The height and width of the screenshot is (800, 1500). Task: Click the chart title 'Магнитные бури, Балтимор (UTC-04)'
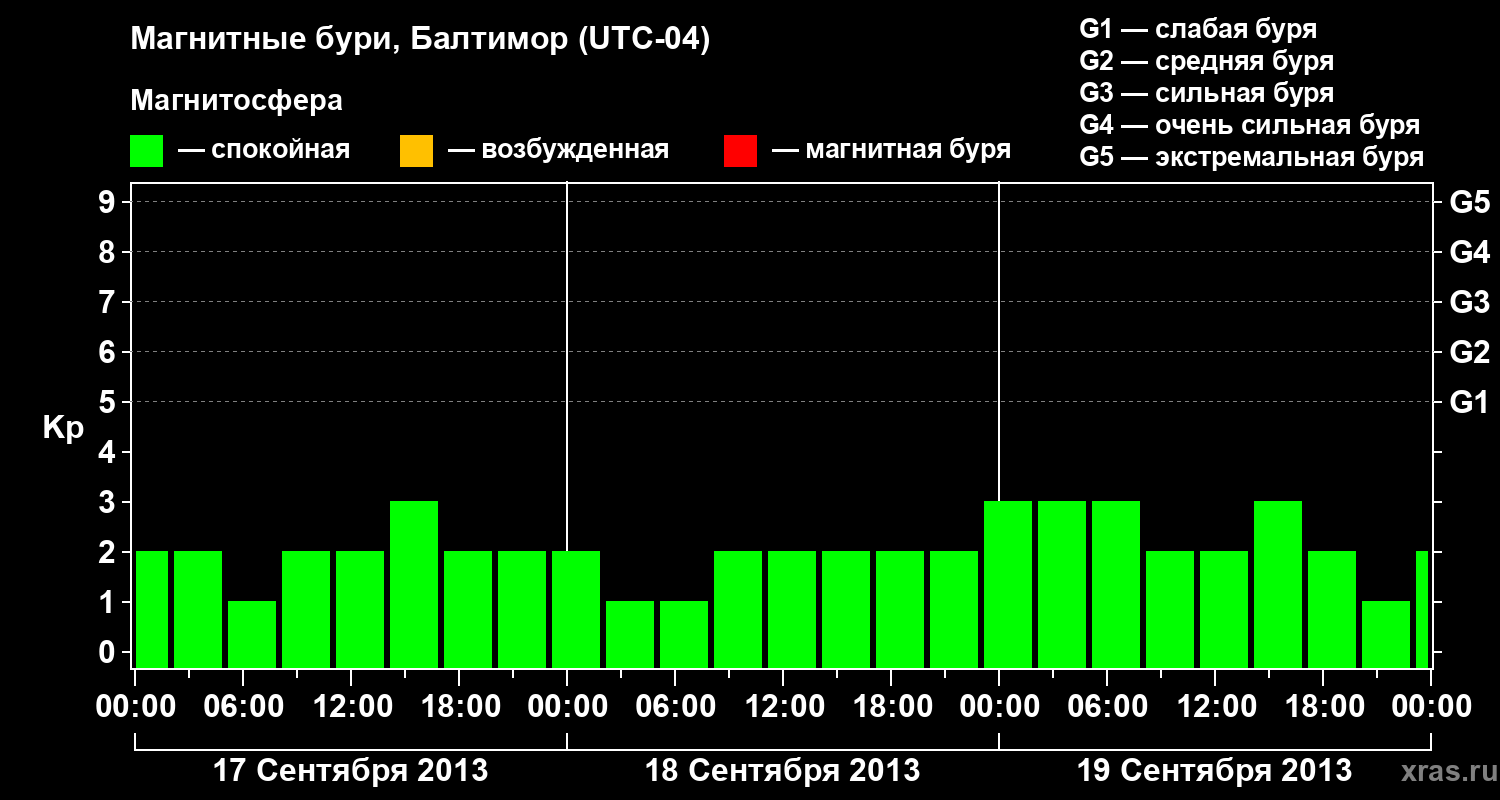[x=420, y=41]
